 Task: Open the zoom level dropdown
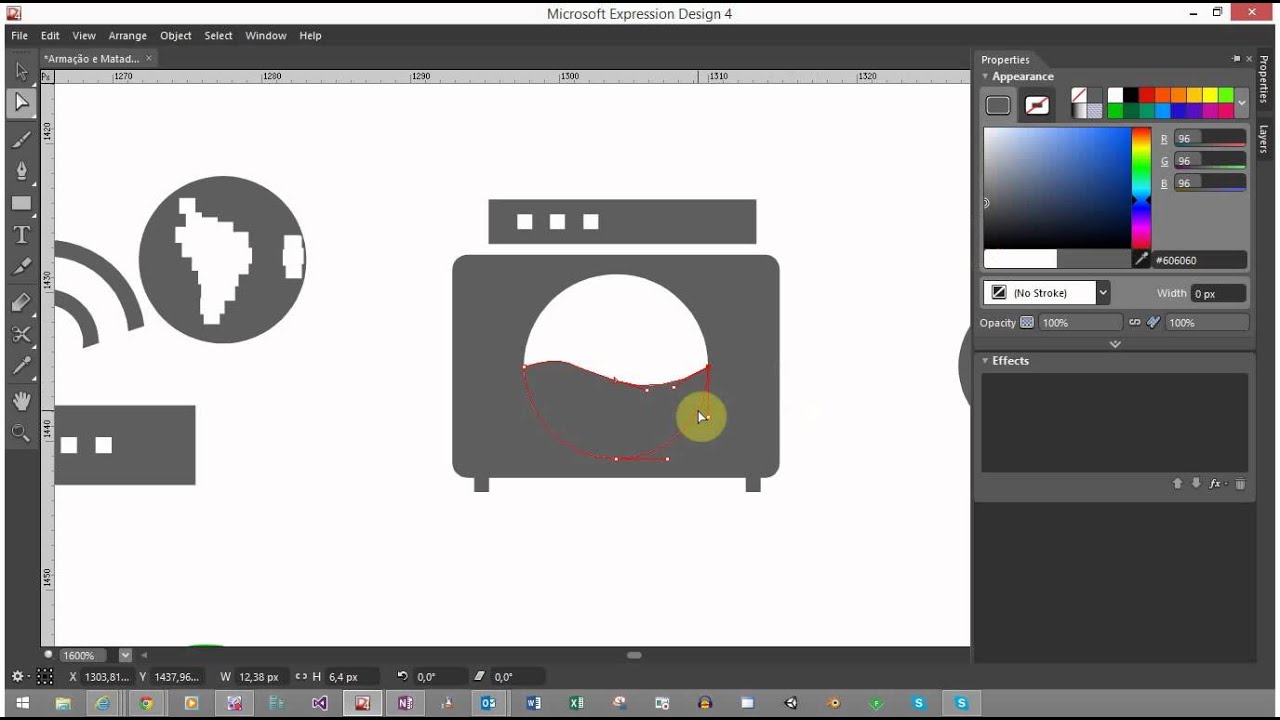(x=125, y=656)
